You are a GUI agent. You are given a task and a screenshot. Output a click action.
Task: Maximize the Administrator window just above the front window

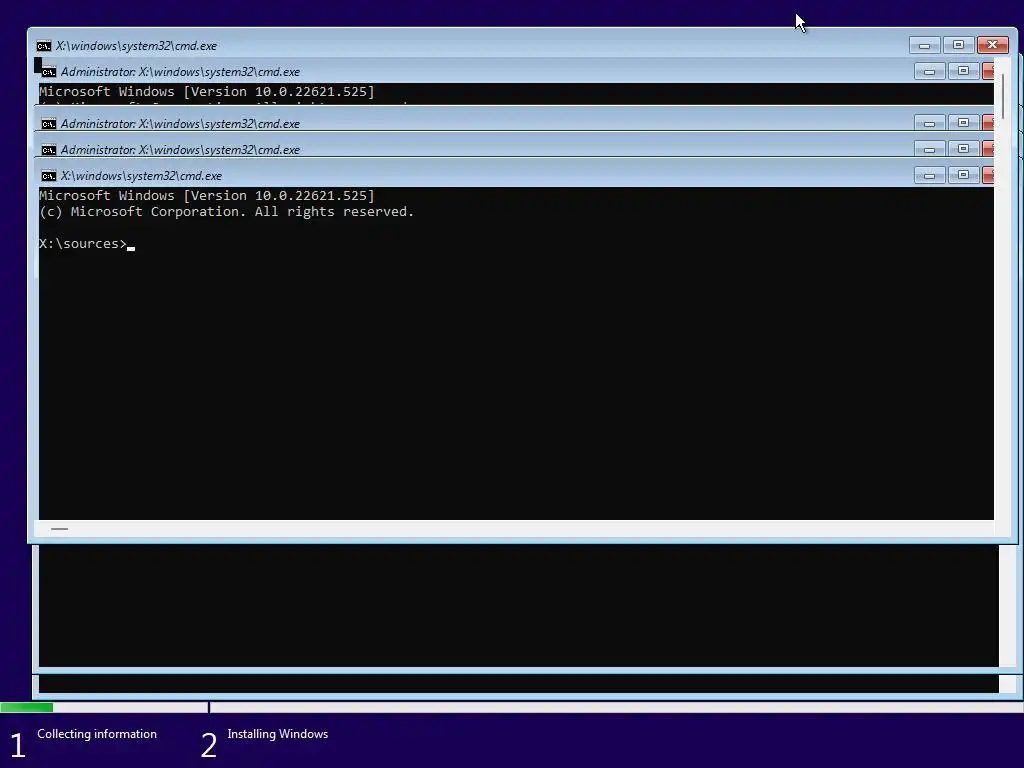click(x=963, y=149)
